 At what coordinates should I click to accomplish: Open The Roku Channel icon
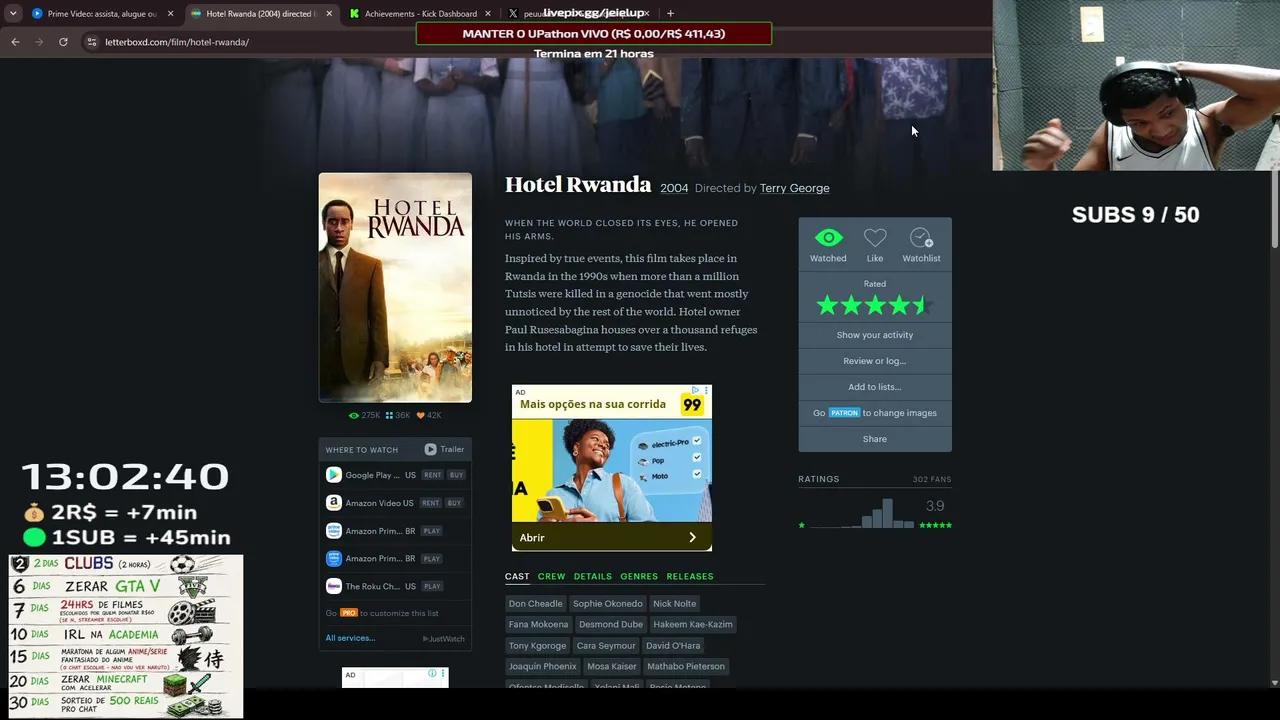334,586
